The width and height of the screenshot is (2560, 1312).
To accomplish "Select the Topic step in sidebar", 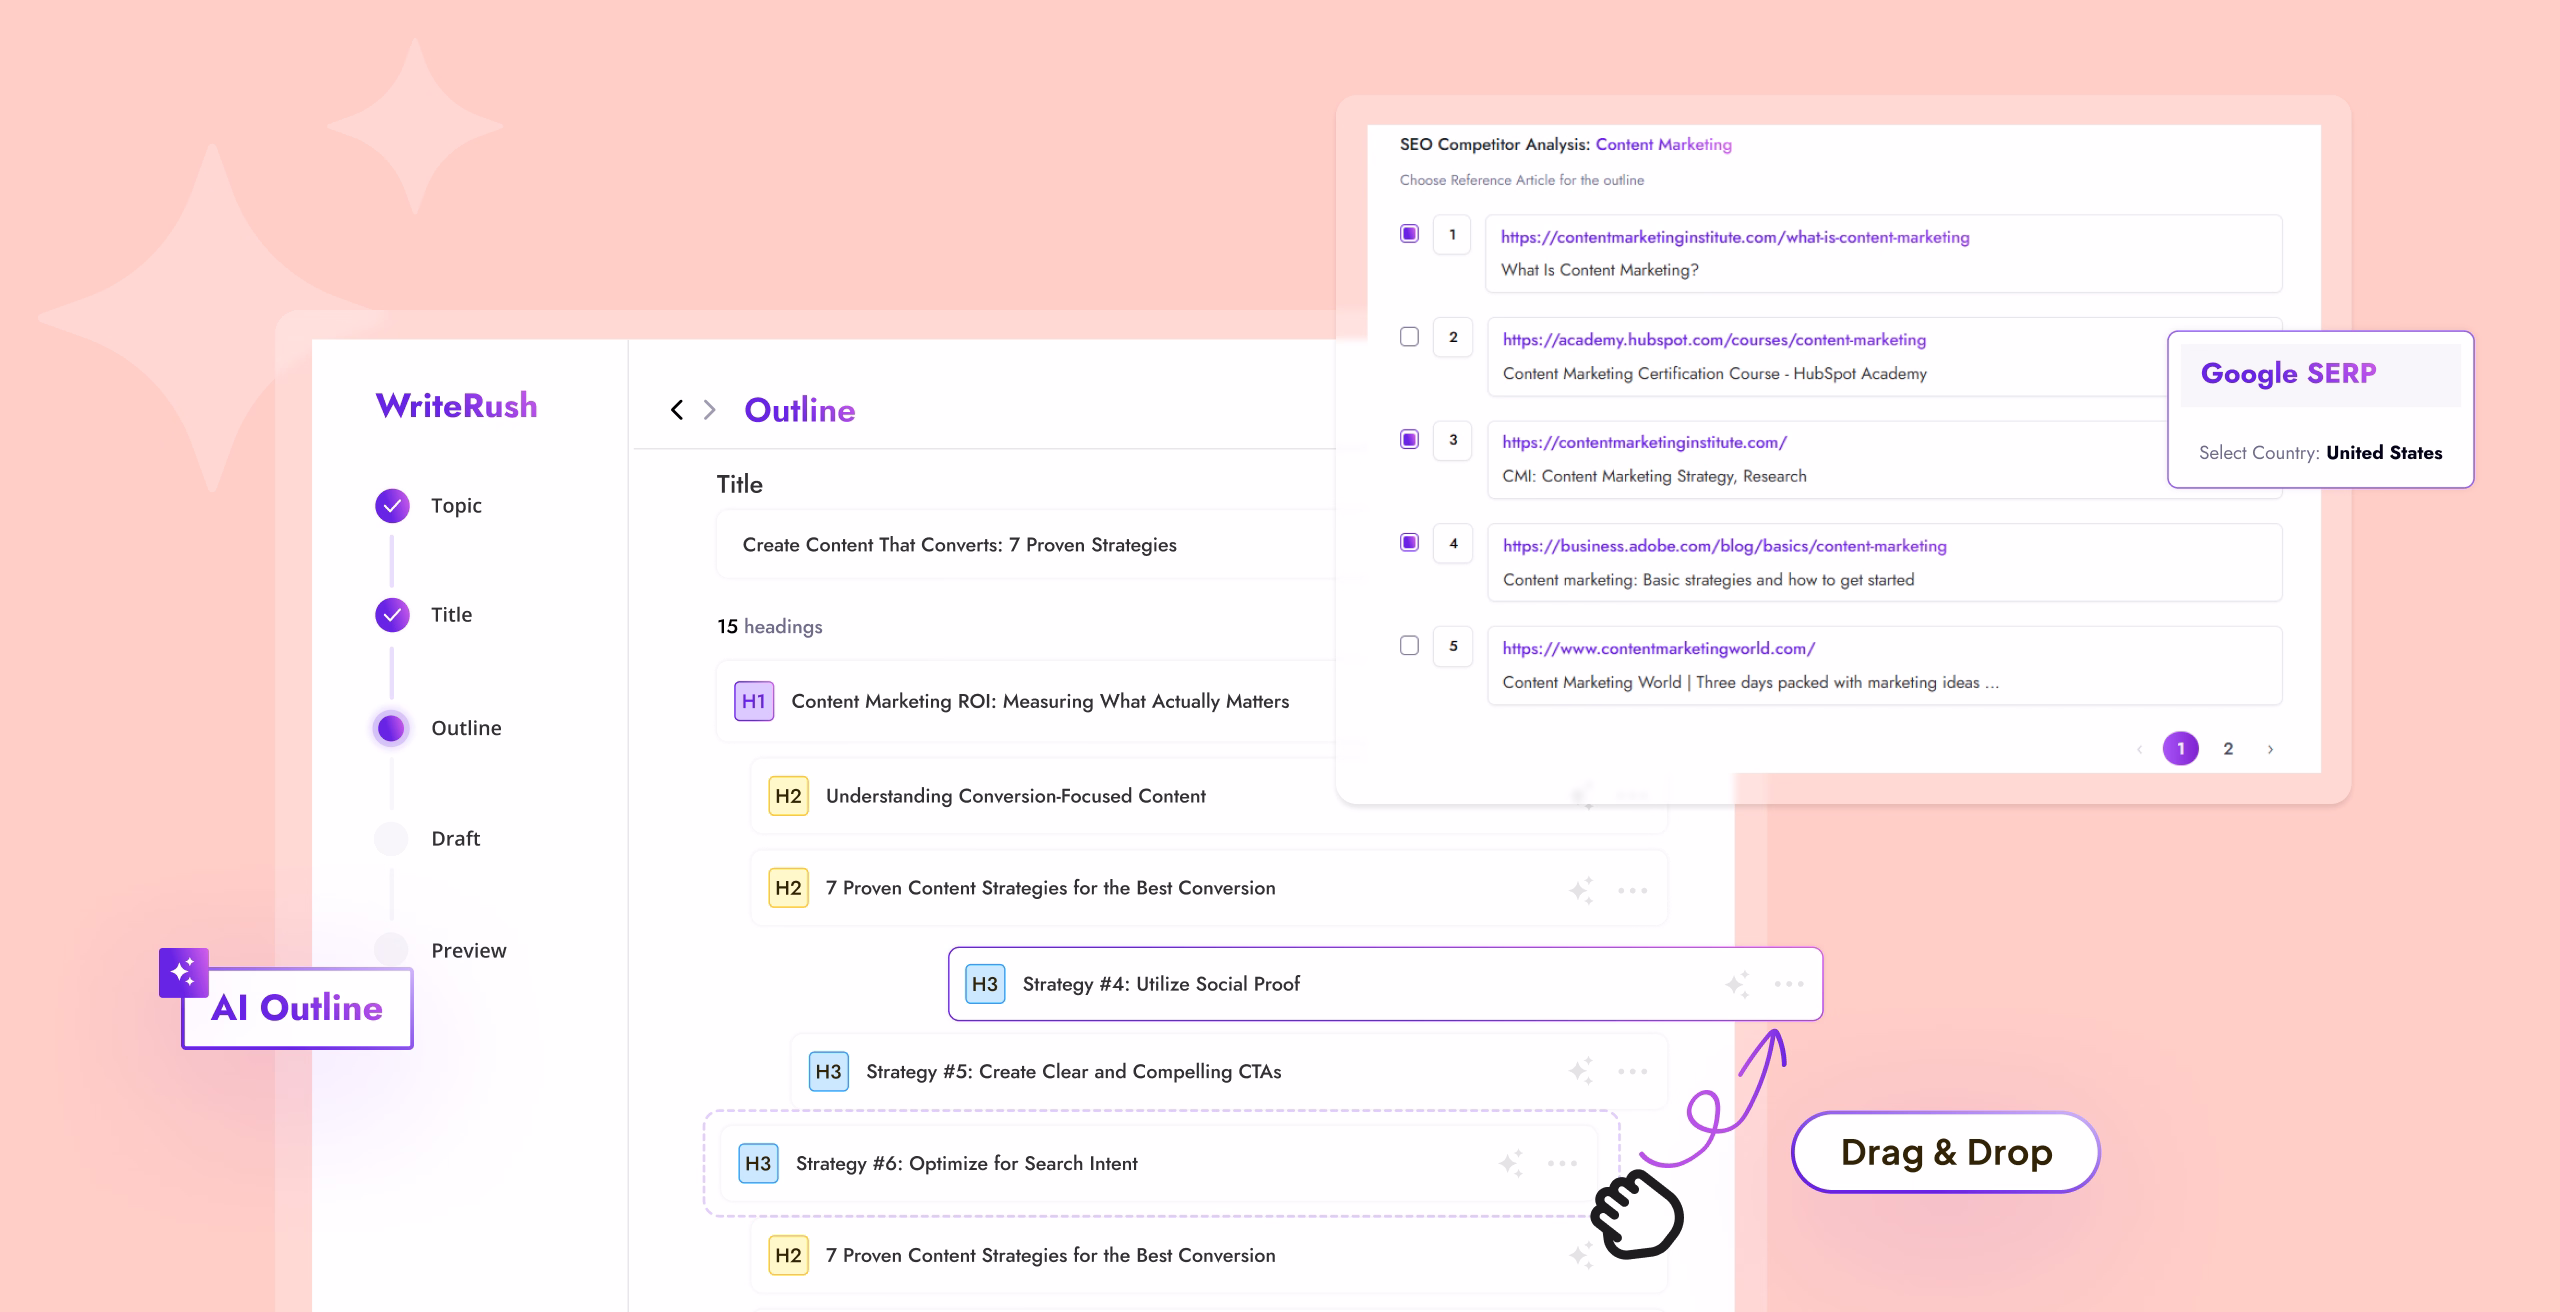I will 456,506.
